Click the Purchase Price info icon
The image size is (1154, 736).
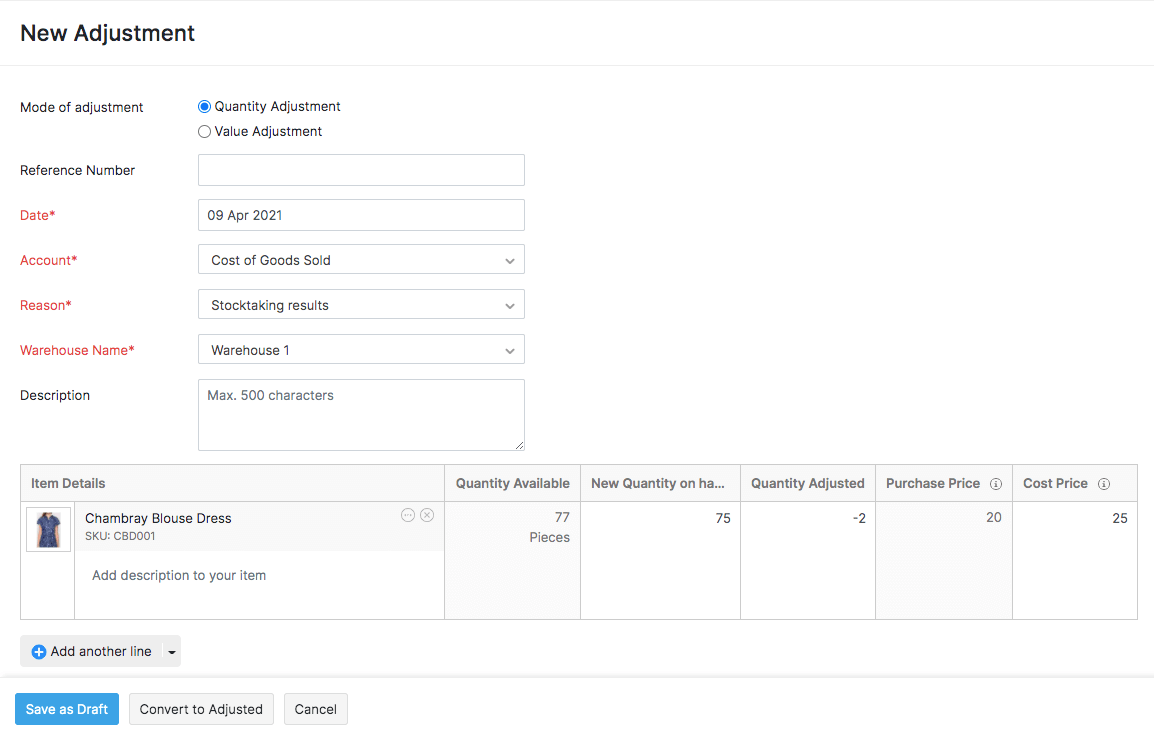tap(996, 483)
